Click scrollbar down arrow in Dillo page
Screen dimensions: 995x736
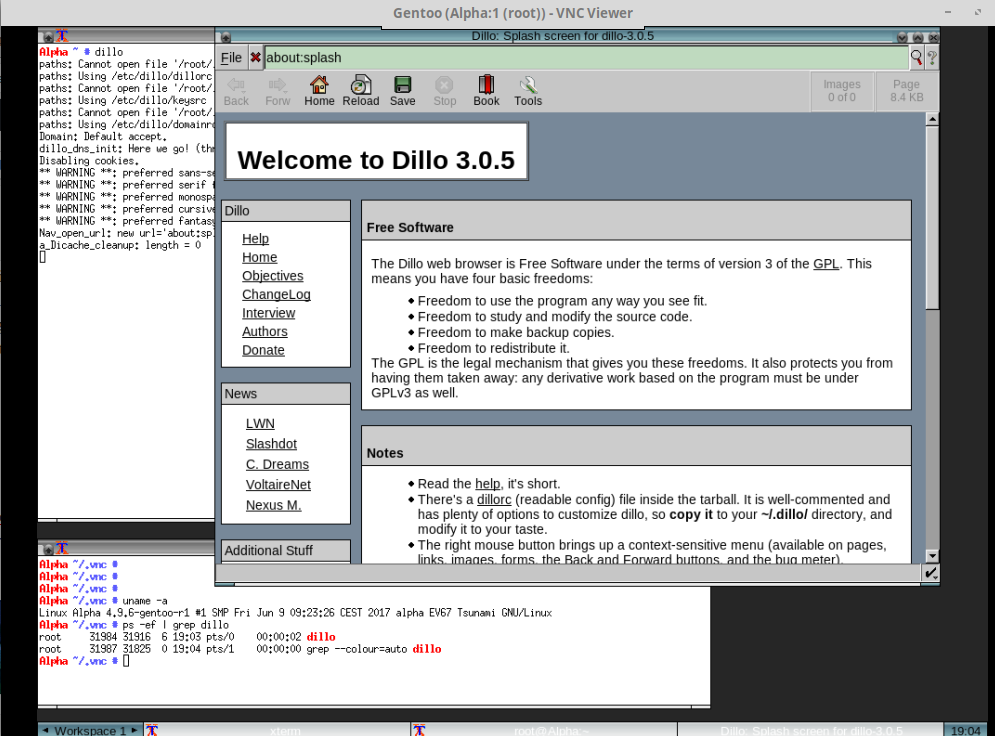tap(932, 556)
